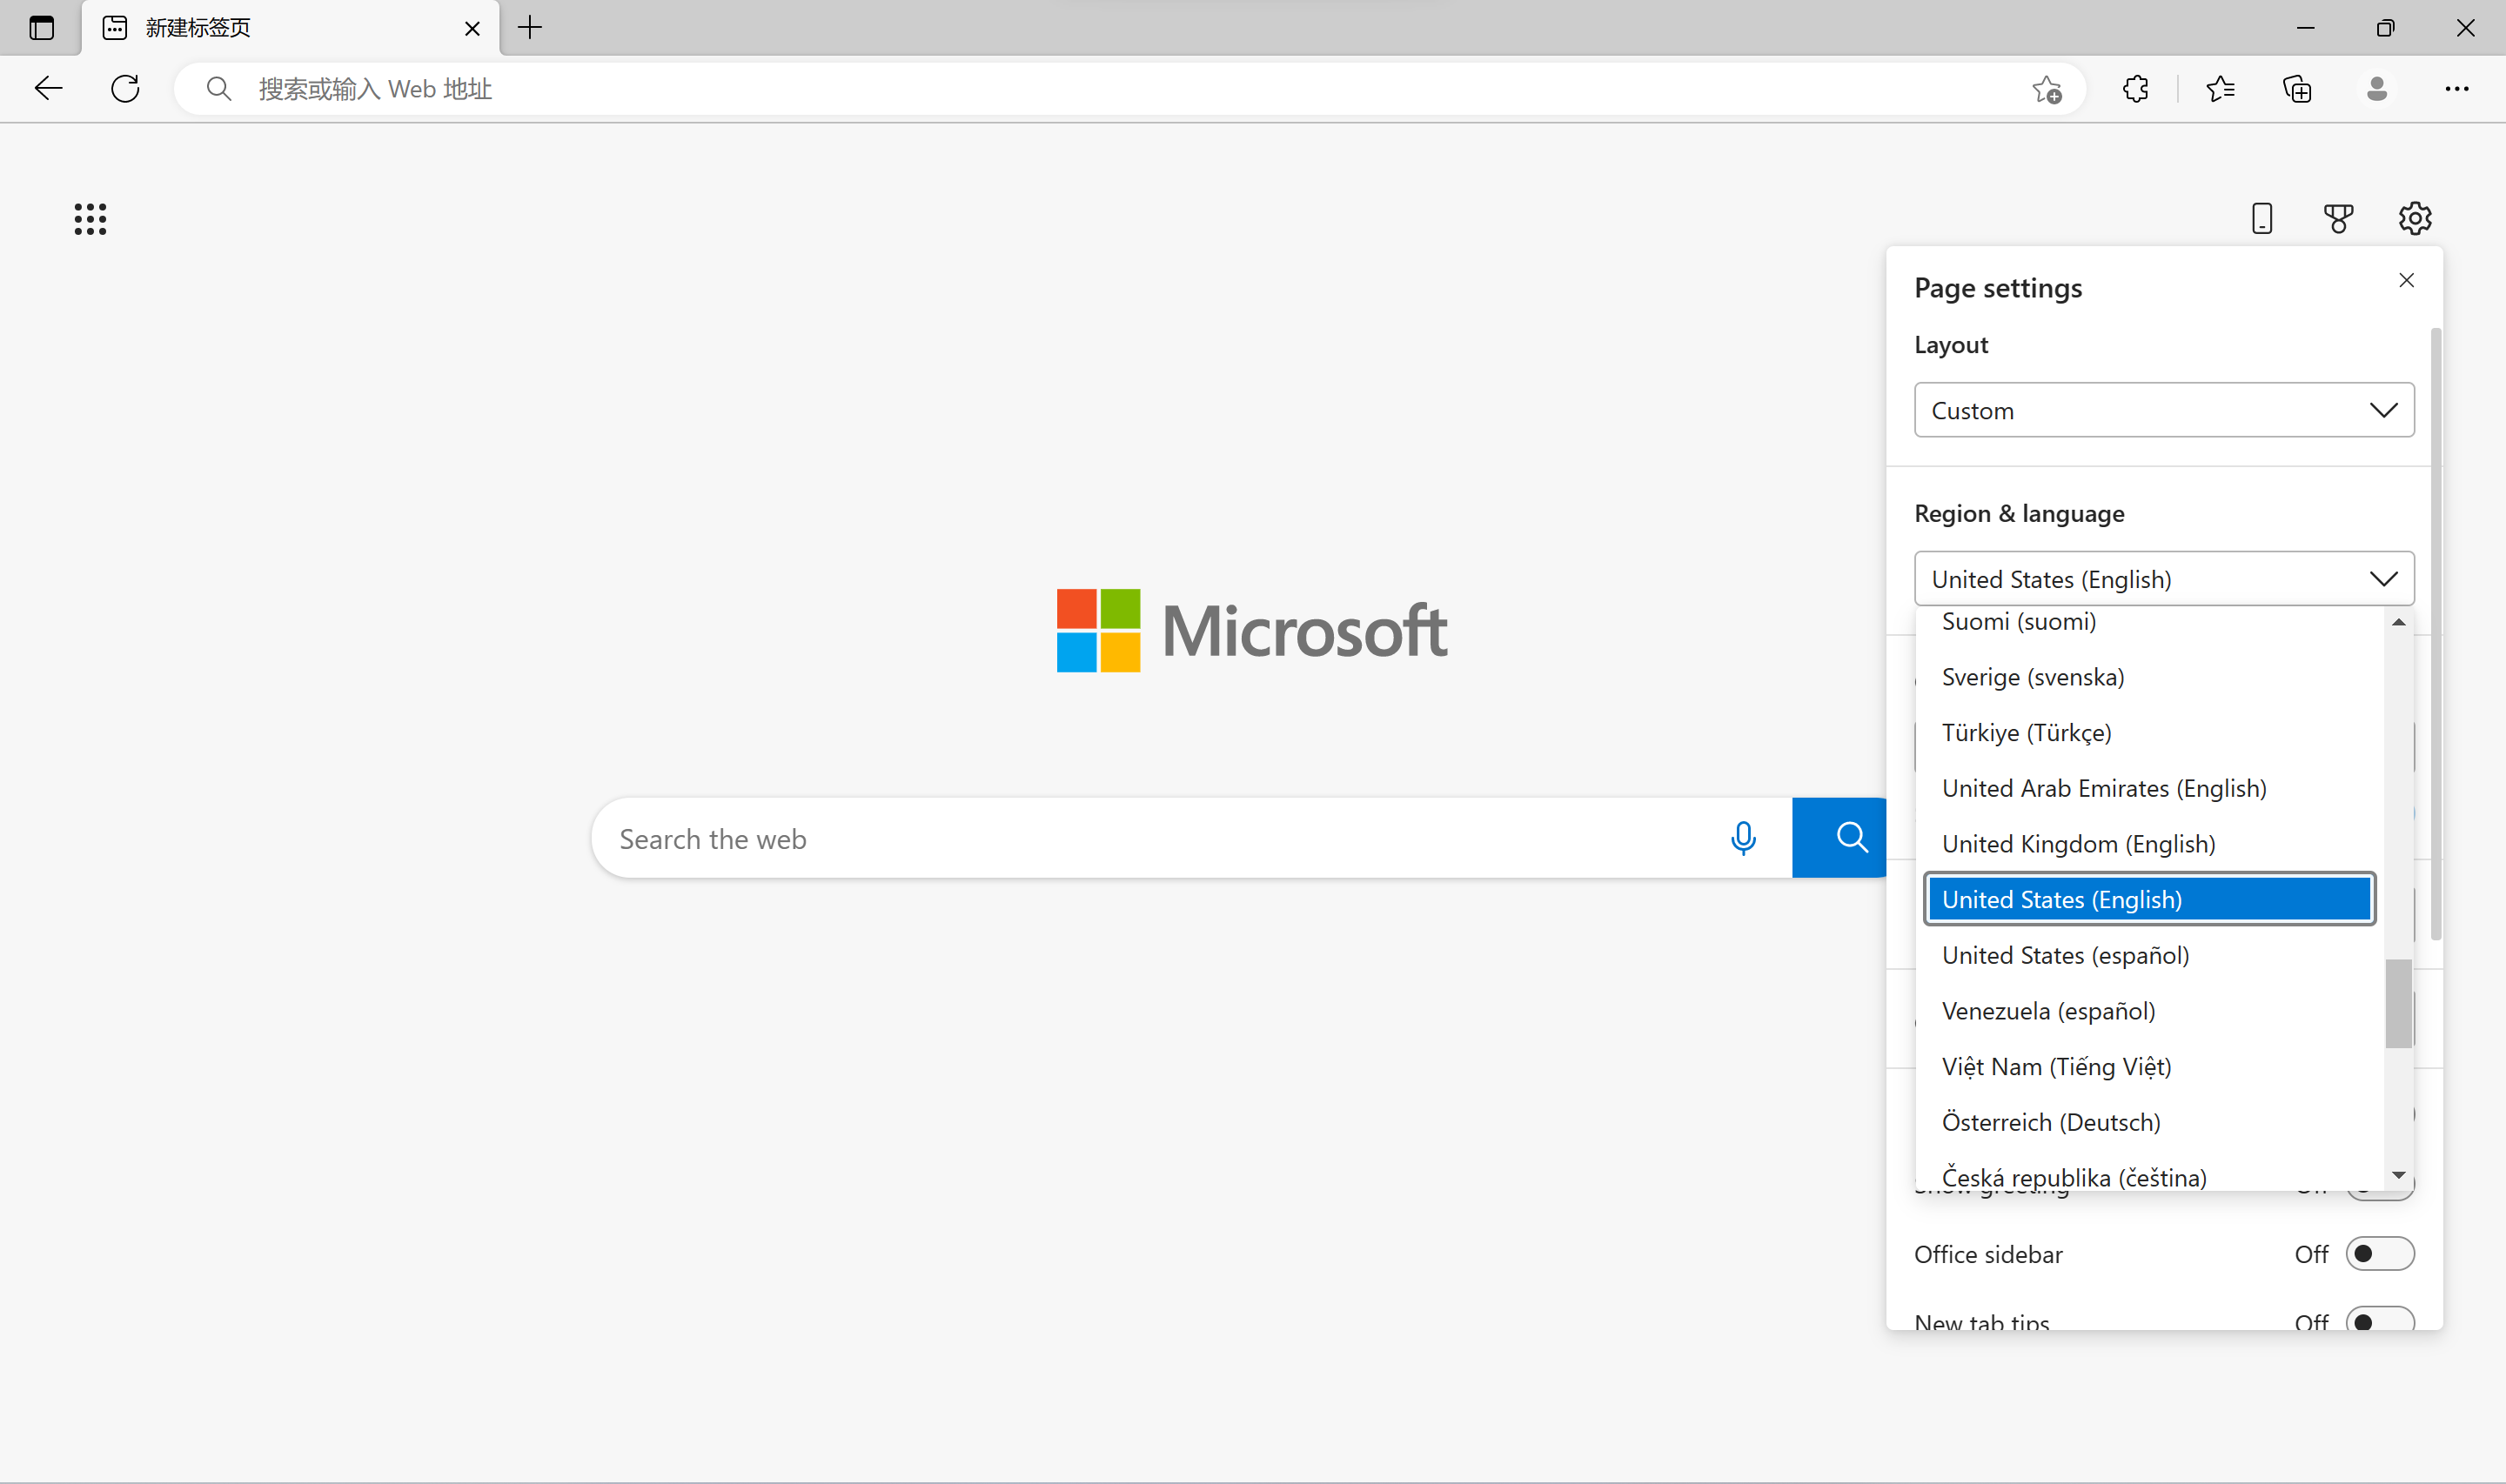Select Österreich (Deutsch) option

[2149, 1123]
